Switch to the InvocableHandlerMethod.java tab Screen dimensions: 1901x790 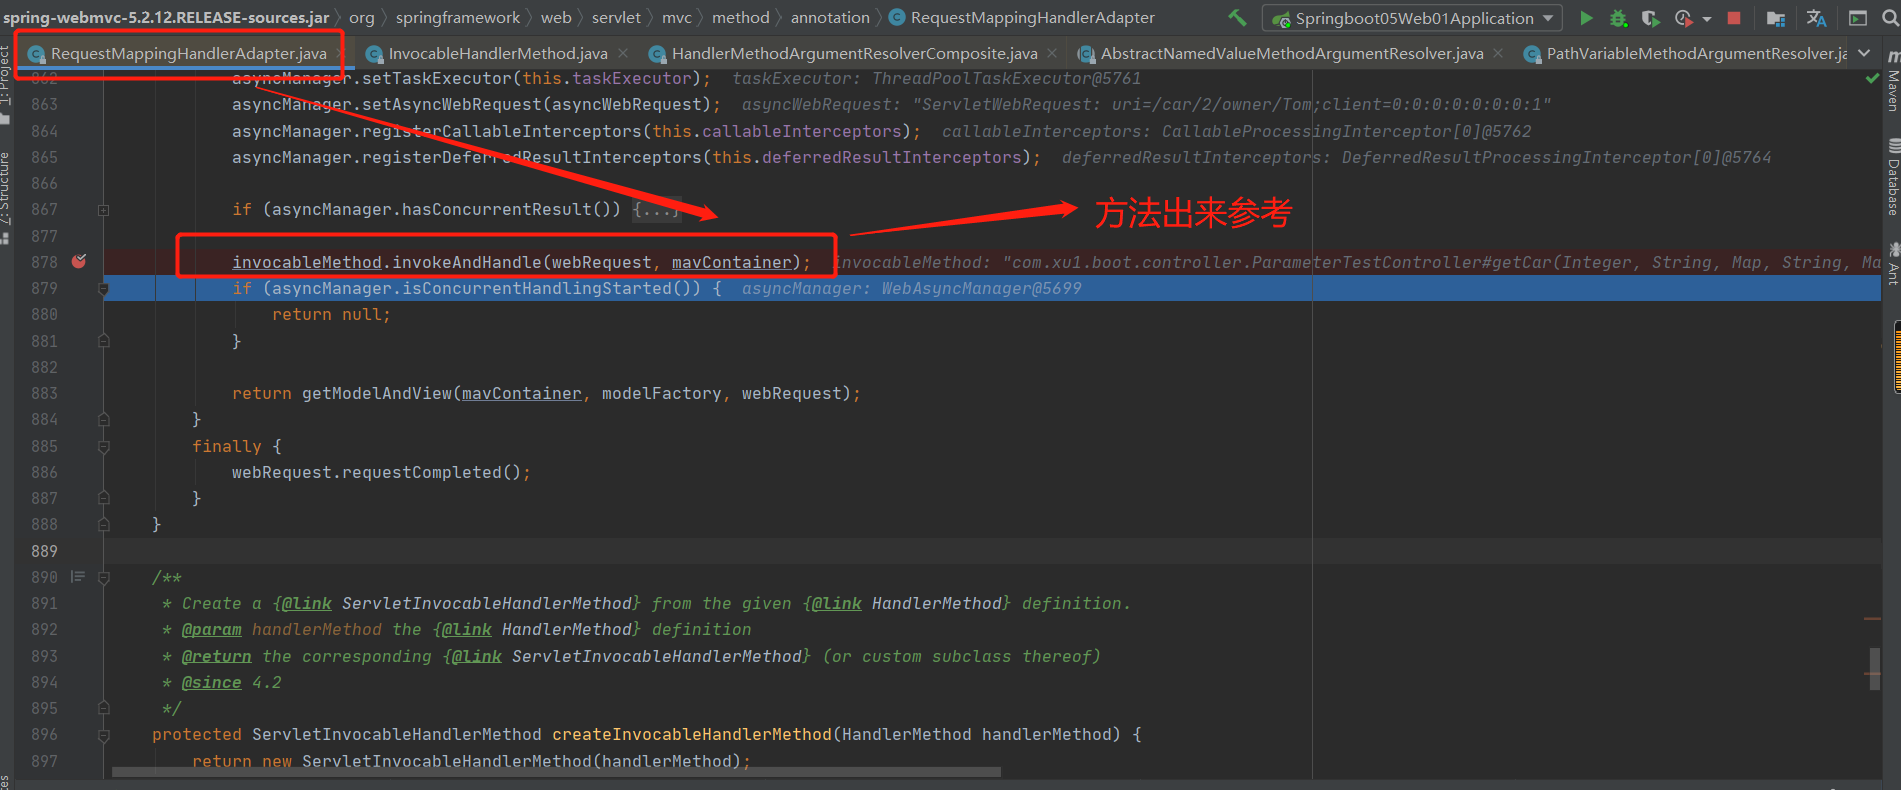point(497,54)
